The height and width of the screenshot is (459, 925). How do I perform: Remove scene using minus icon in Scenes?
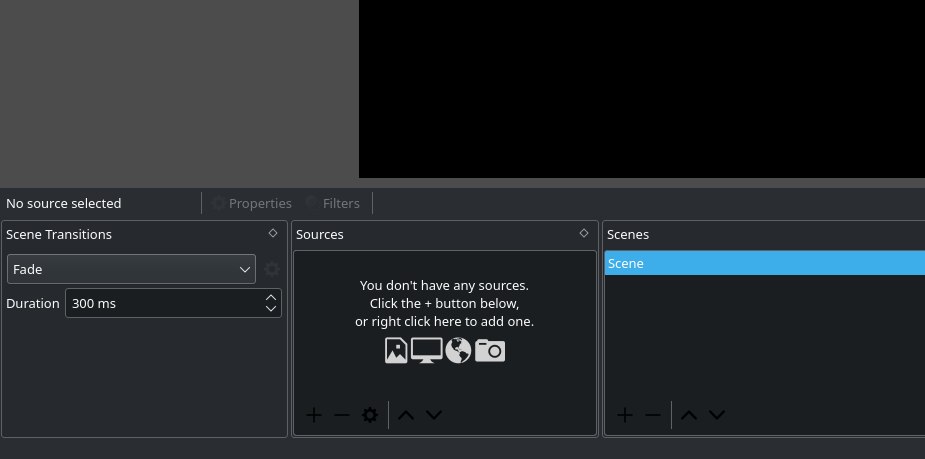[652, 415]
